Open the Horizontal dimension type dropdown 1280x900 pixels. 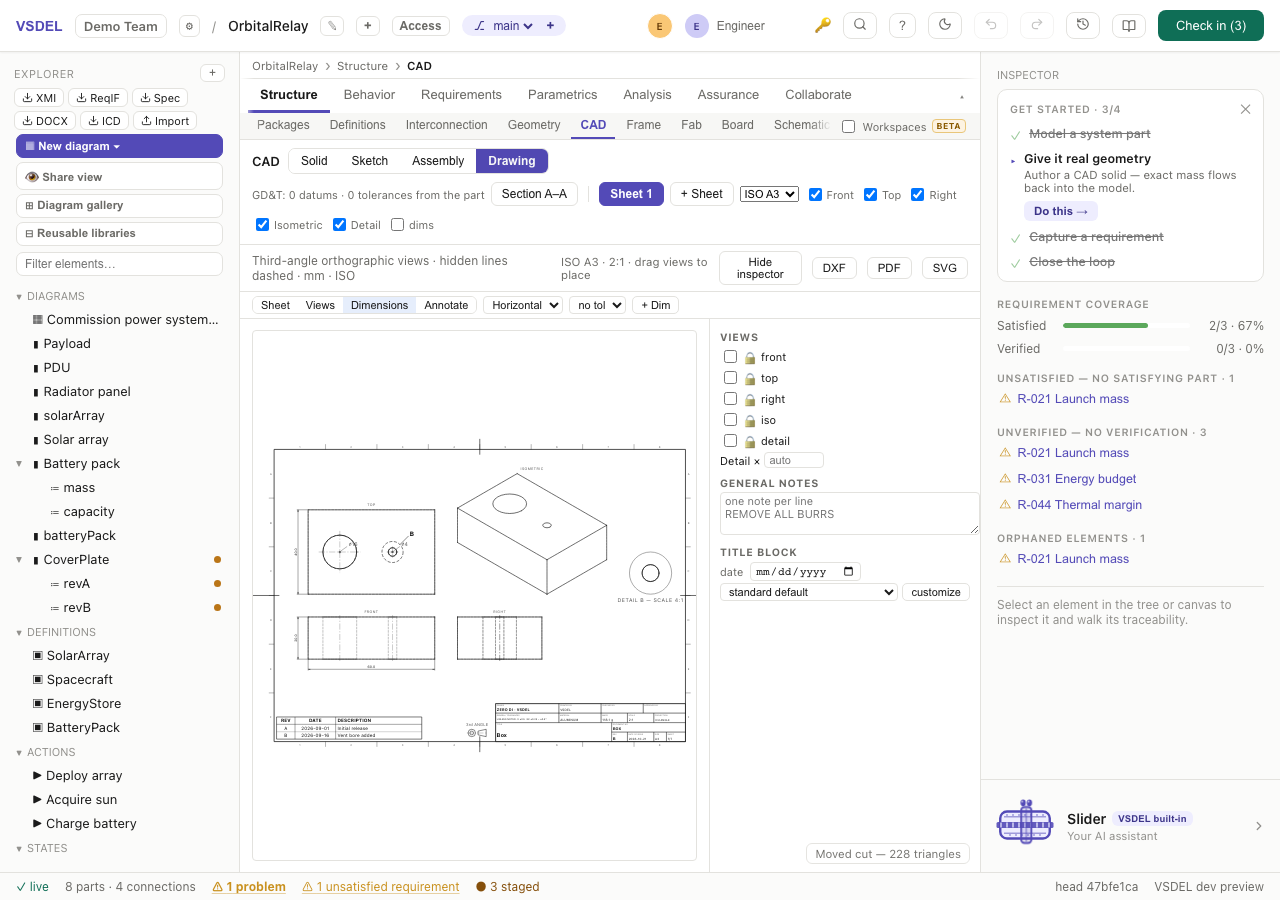(x=523, y=305)
